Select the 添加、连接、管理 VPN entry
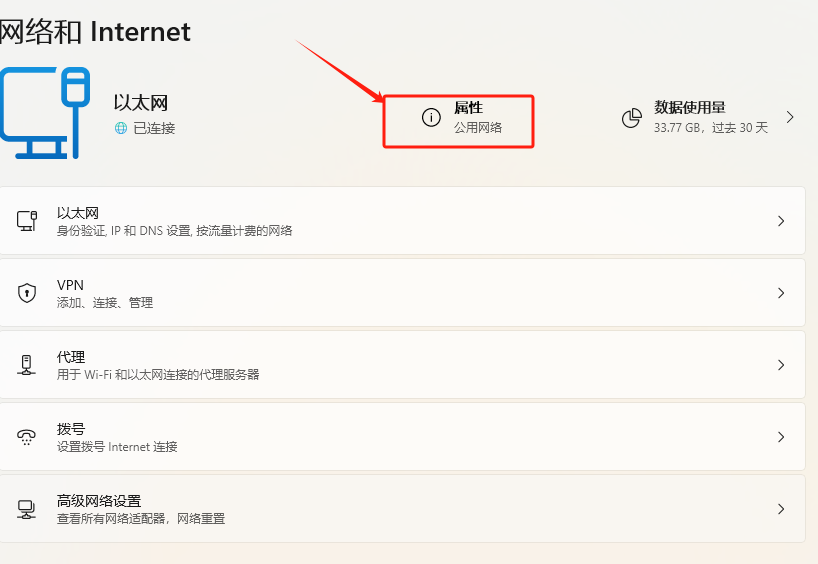The width and height of the screenshot is (818, 564). pyautogui.click(x=104, y=303)
